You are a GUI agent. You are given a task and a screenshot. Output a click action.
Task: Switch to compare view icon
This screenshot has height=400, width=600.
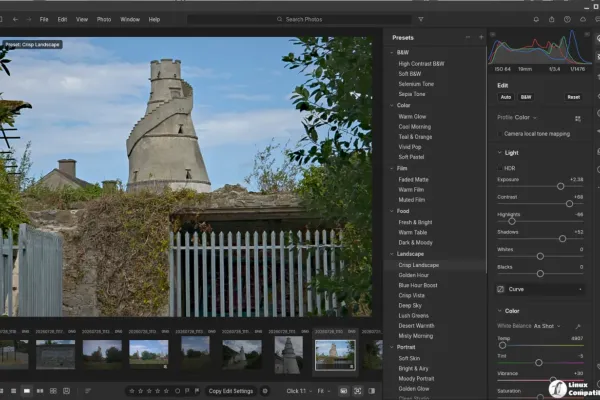click(40, 391)
